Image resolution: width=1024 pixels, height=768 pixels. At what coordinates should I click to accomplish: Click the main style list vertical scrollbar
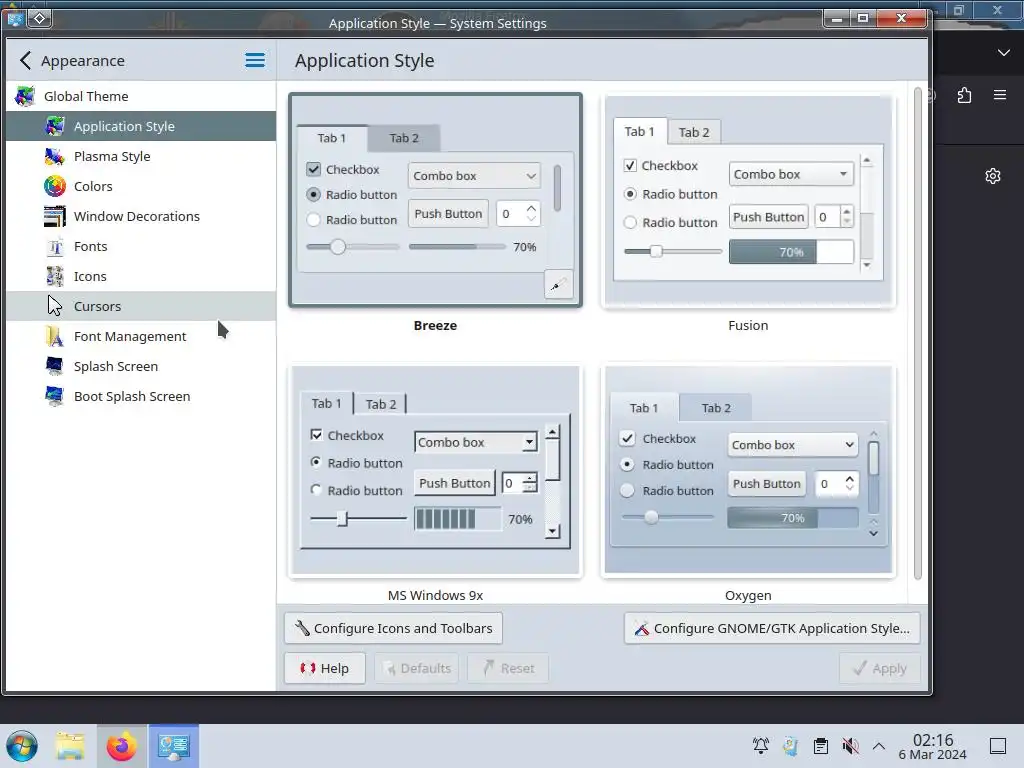tap(918, 334)
